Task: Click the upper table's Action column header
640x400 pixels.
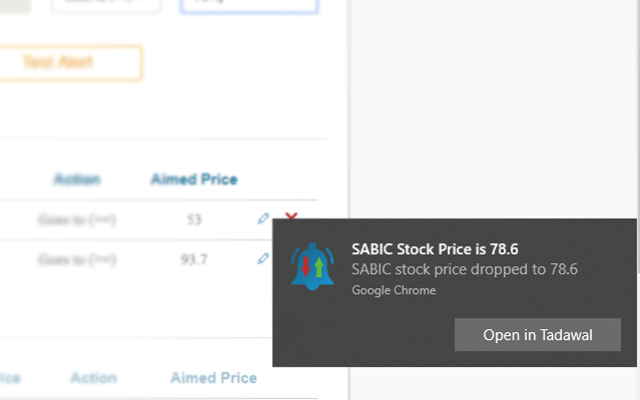Action: [77, 180]
